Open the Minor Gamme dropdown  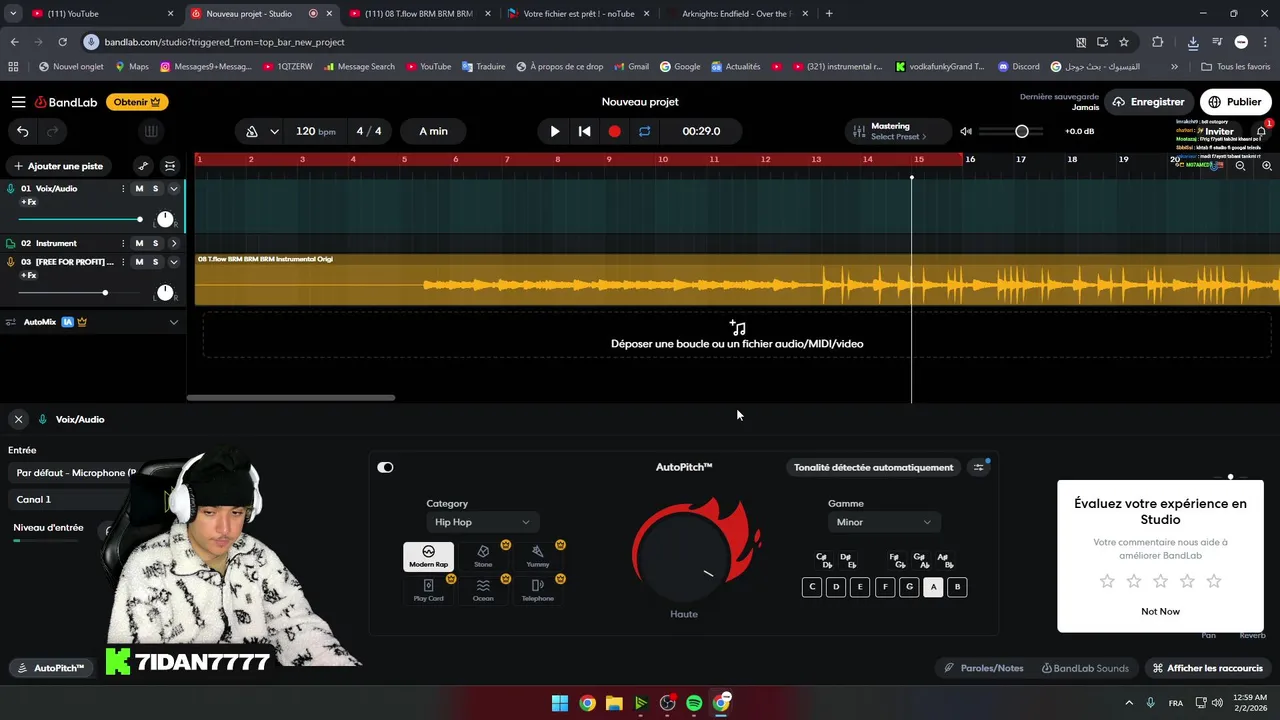pos(883,522)
